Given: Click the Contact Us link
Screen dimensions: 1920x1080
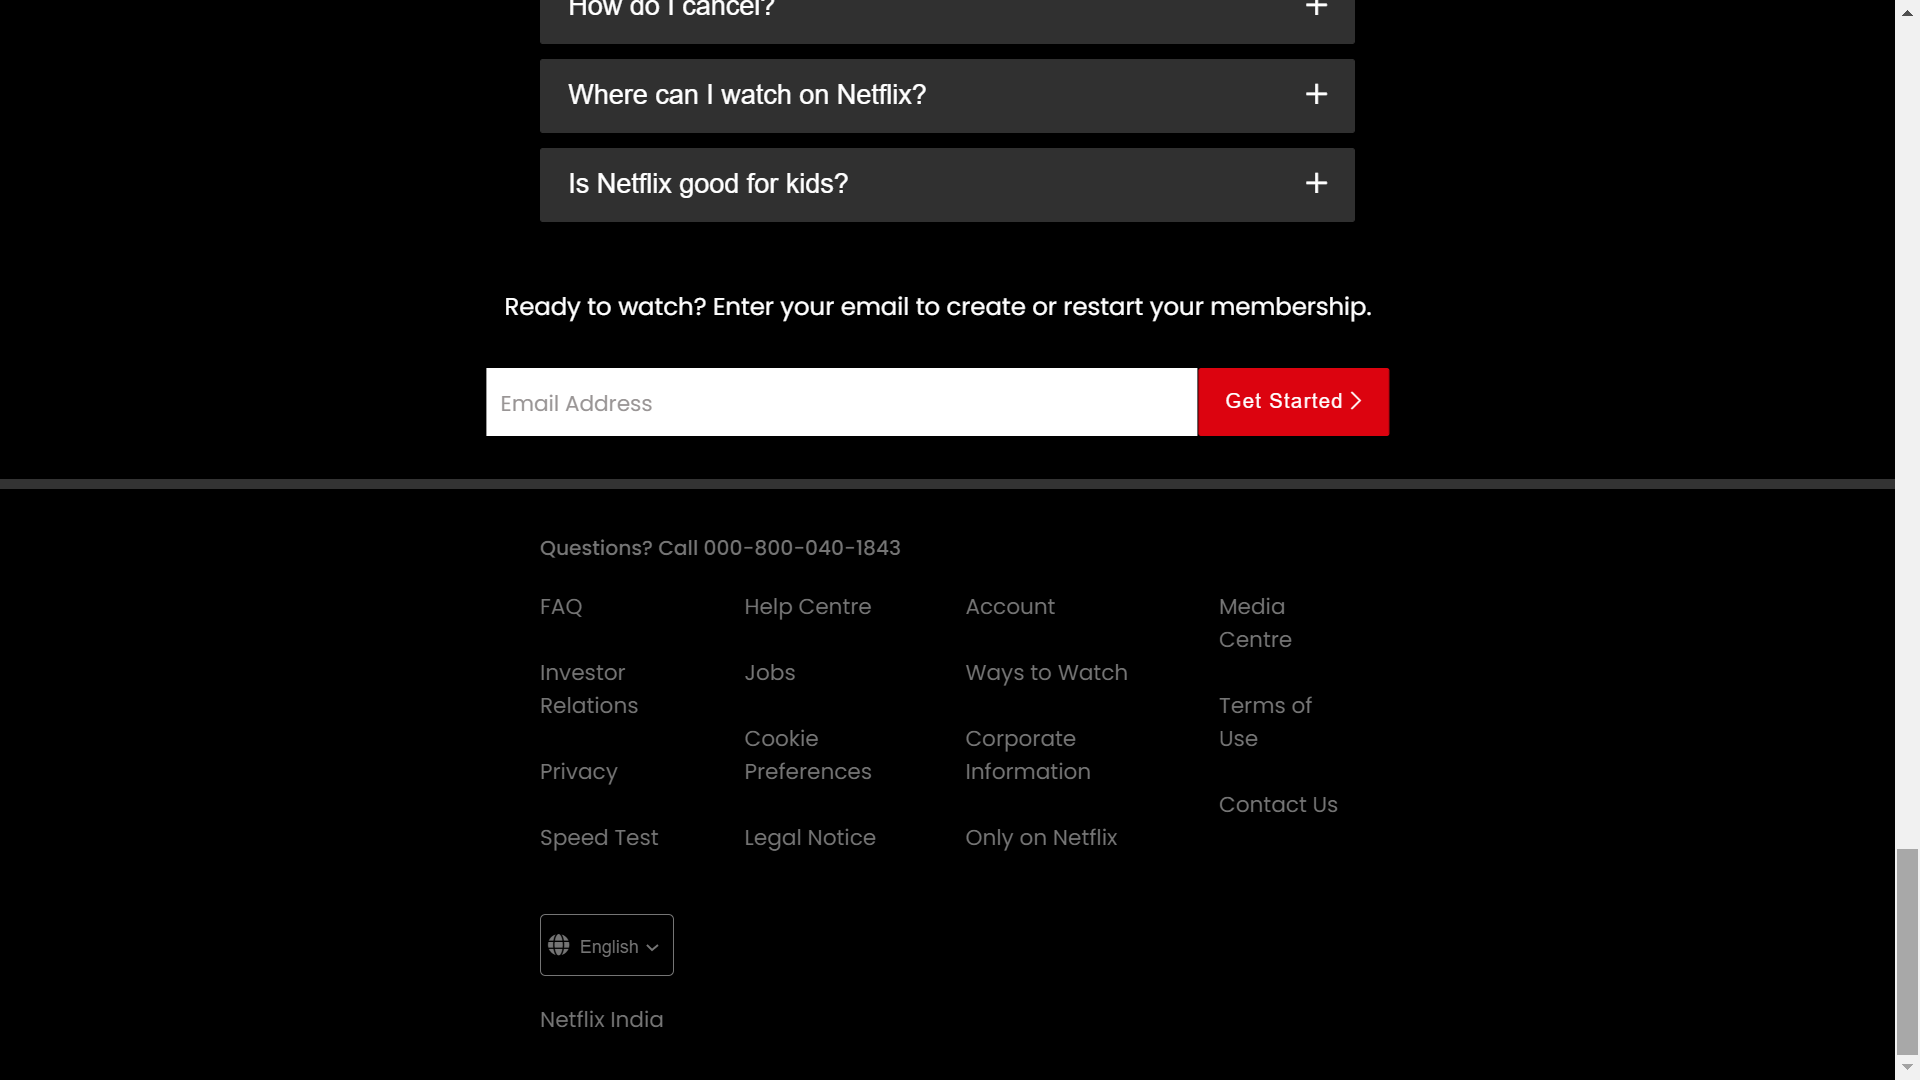Looking at the screenshot, I should pyautogui.click(x=1278, y=804).
